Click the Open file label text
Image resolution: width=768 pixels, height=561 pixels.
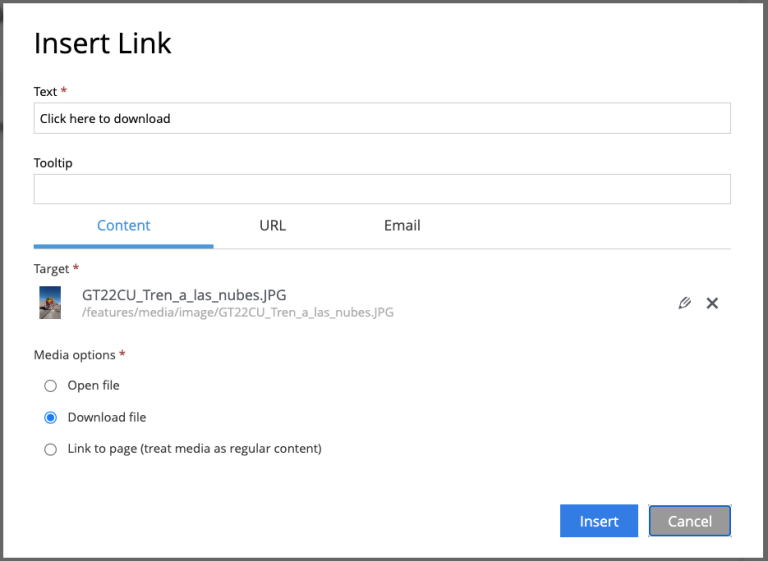click(94, 386)
